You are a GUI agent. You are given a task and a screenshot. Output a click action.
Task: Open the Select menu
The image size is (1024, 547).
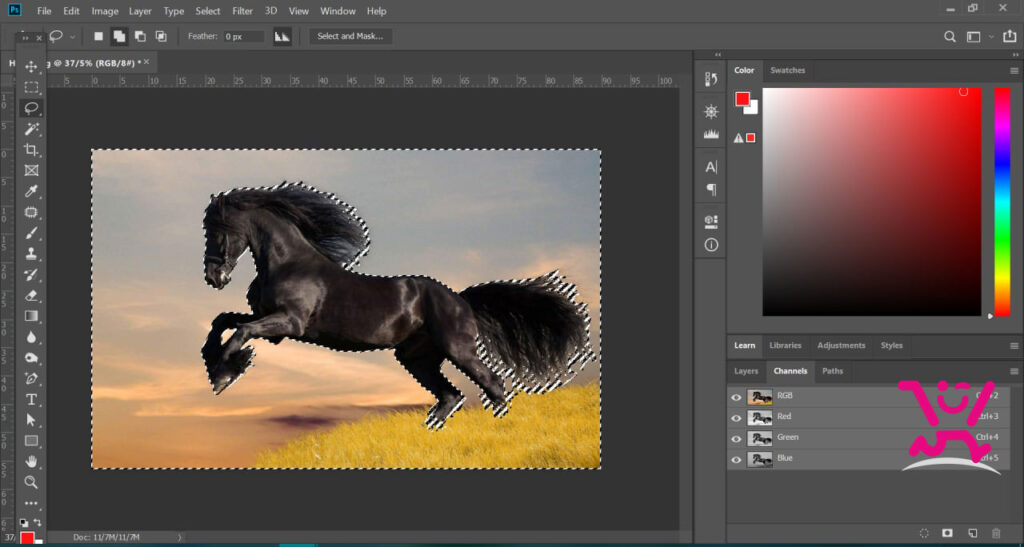(x=208, y=11)
